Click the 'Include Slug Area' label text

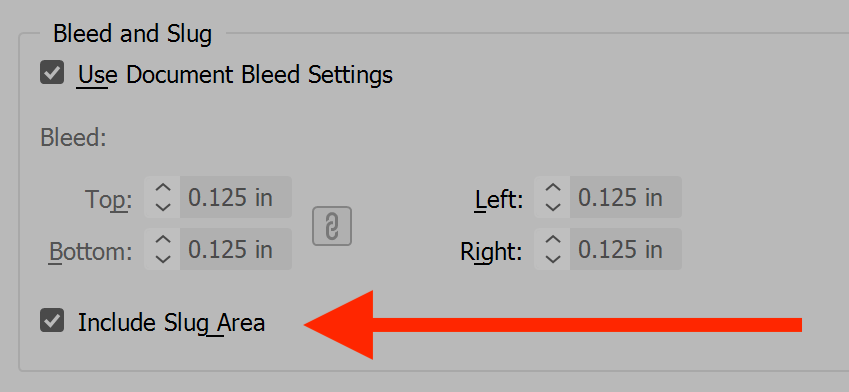coord(172,323)
